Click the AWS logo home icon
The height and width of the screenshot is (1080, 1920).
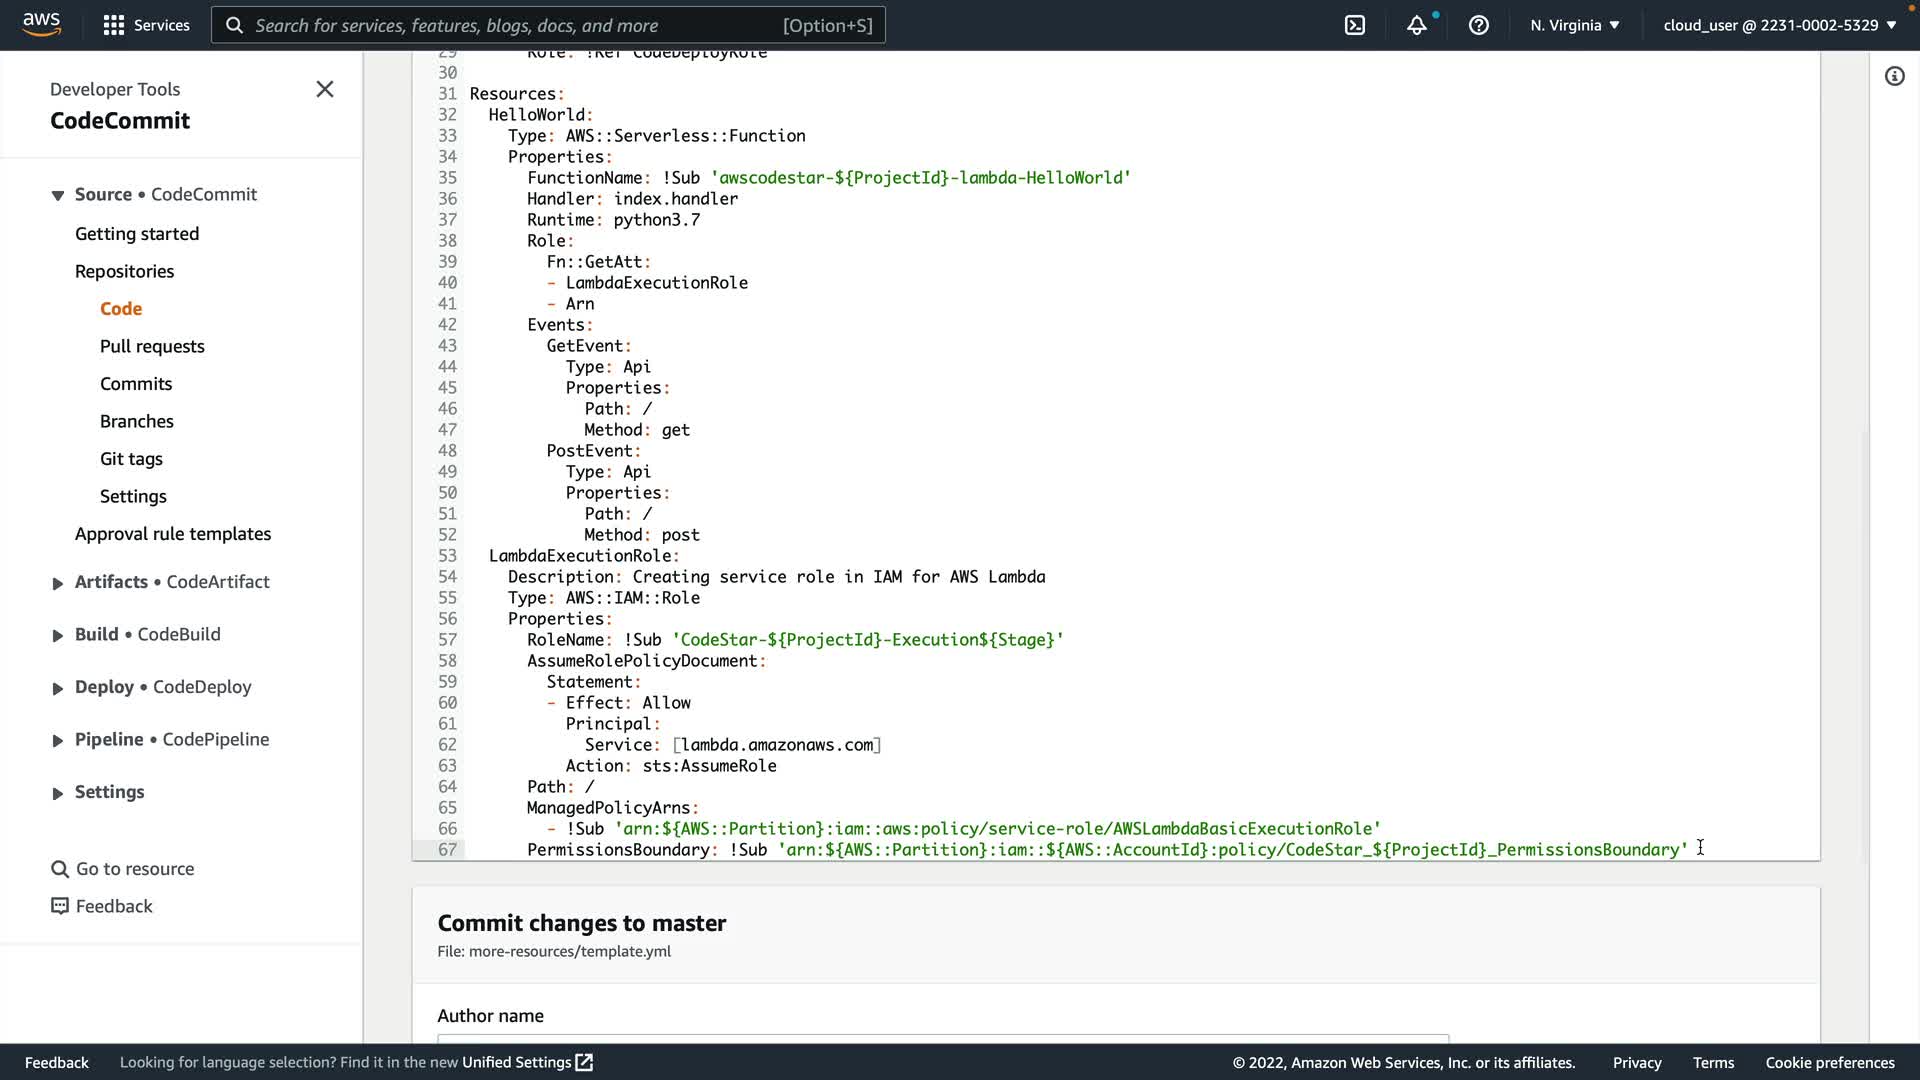[41, 24]
